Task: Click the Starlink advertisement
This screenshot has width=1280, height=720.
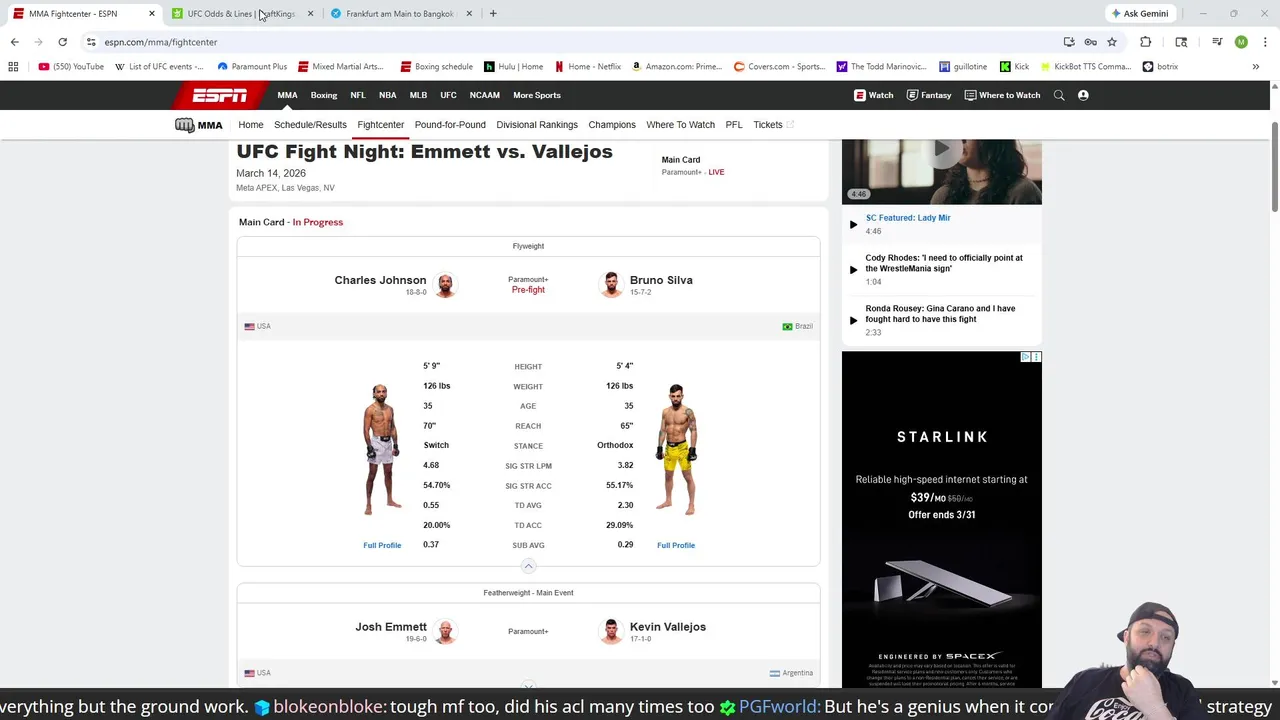Action: coord(941,519)
